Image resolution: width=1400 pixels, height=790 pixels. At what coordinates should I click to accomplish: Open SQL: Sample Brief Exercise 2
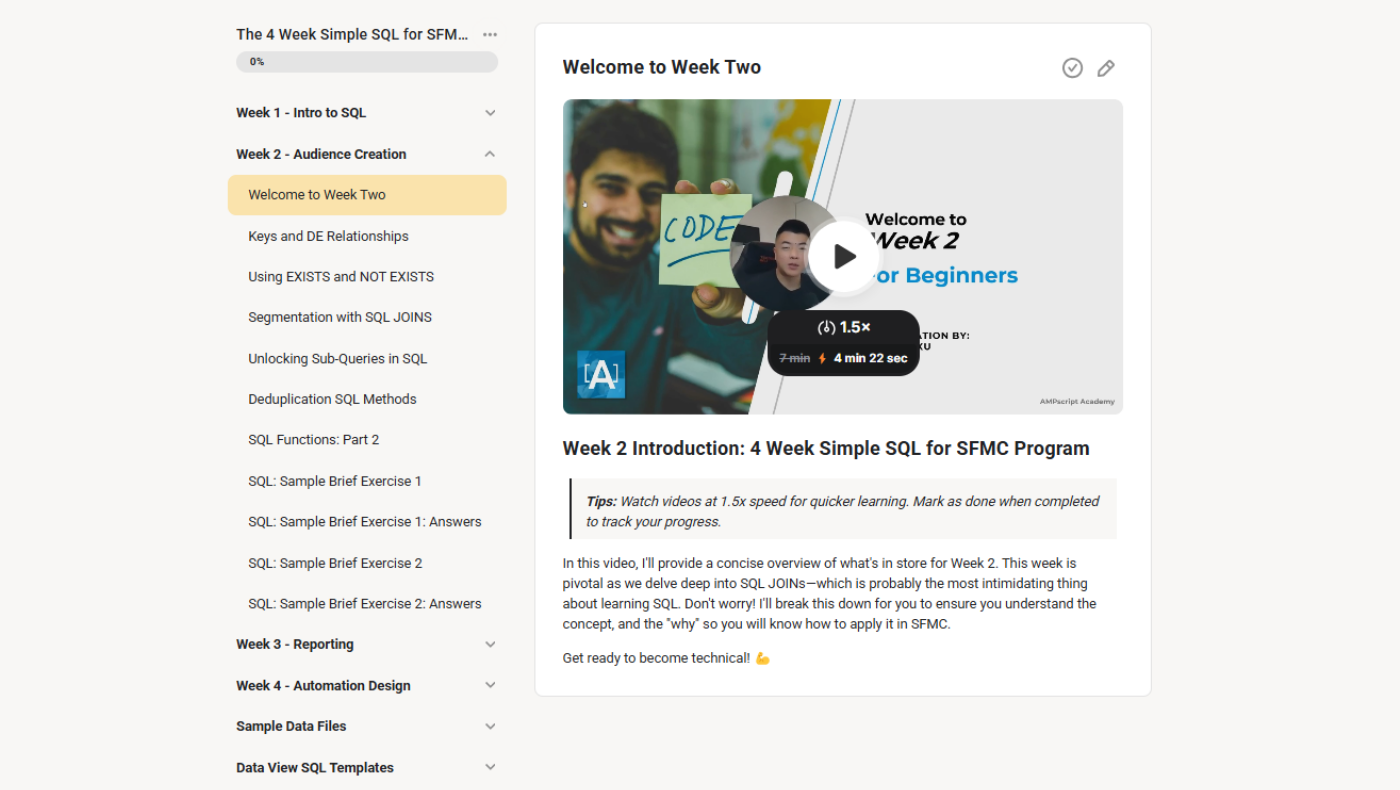[x=335, y=563]
